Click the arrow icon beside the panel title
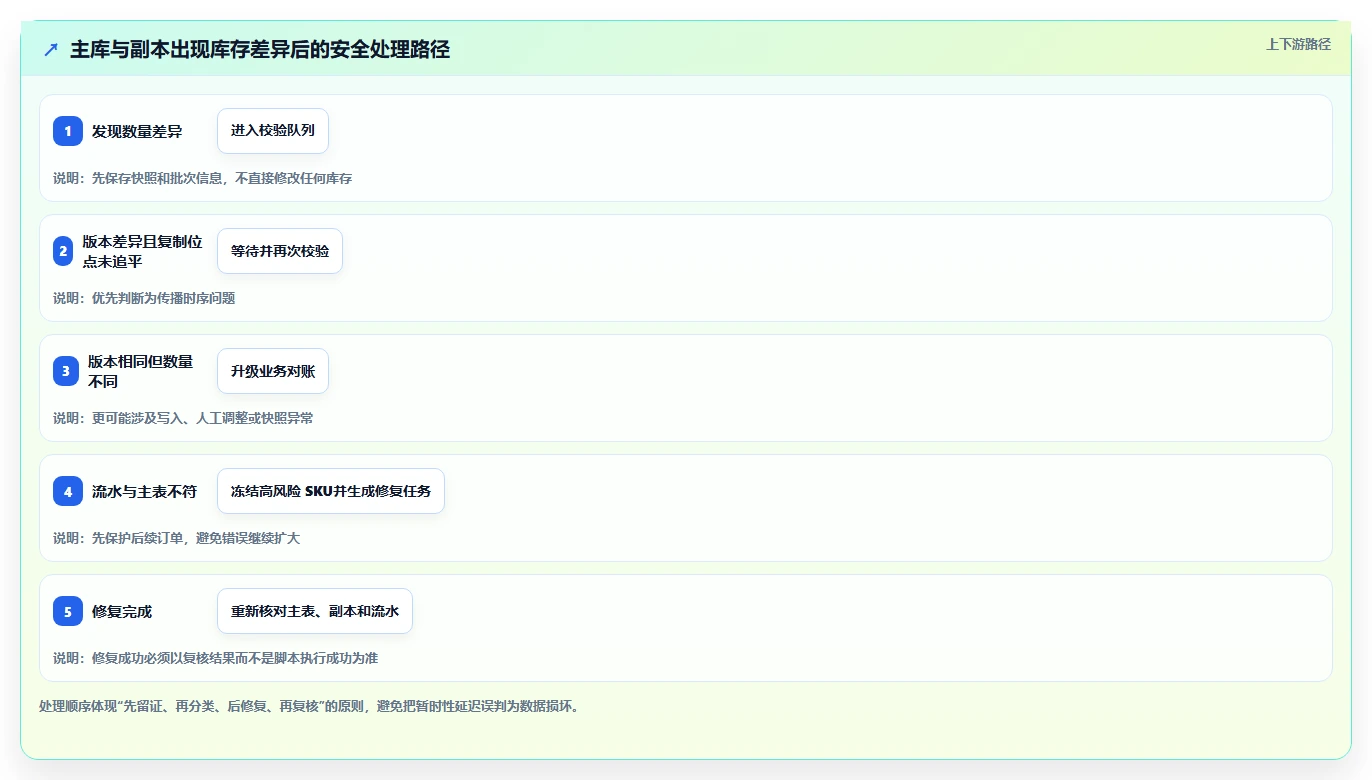This screenshot has width=1372, height=780. 51,49
